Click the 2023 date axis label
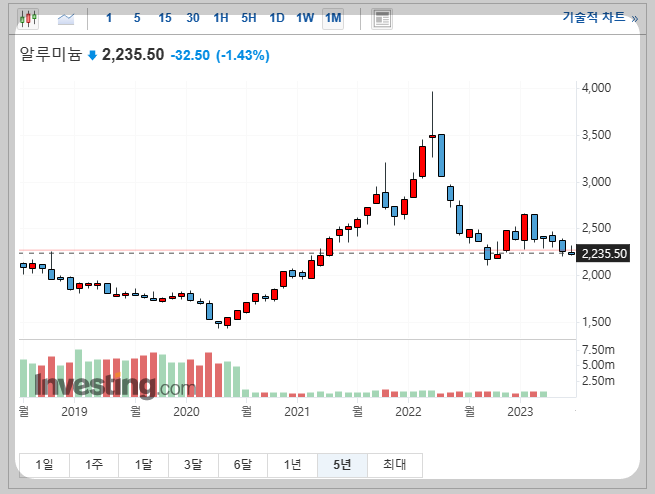The image size is (655, 494). pos(520,412)
